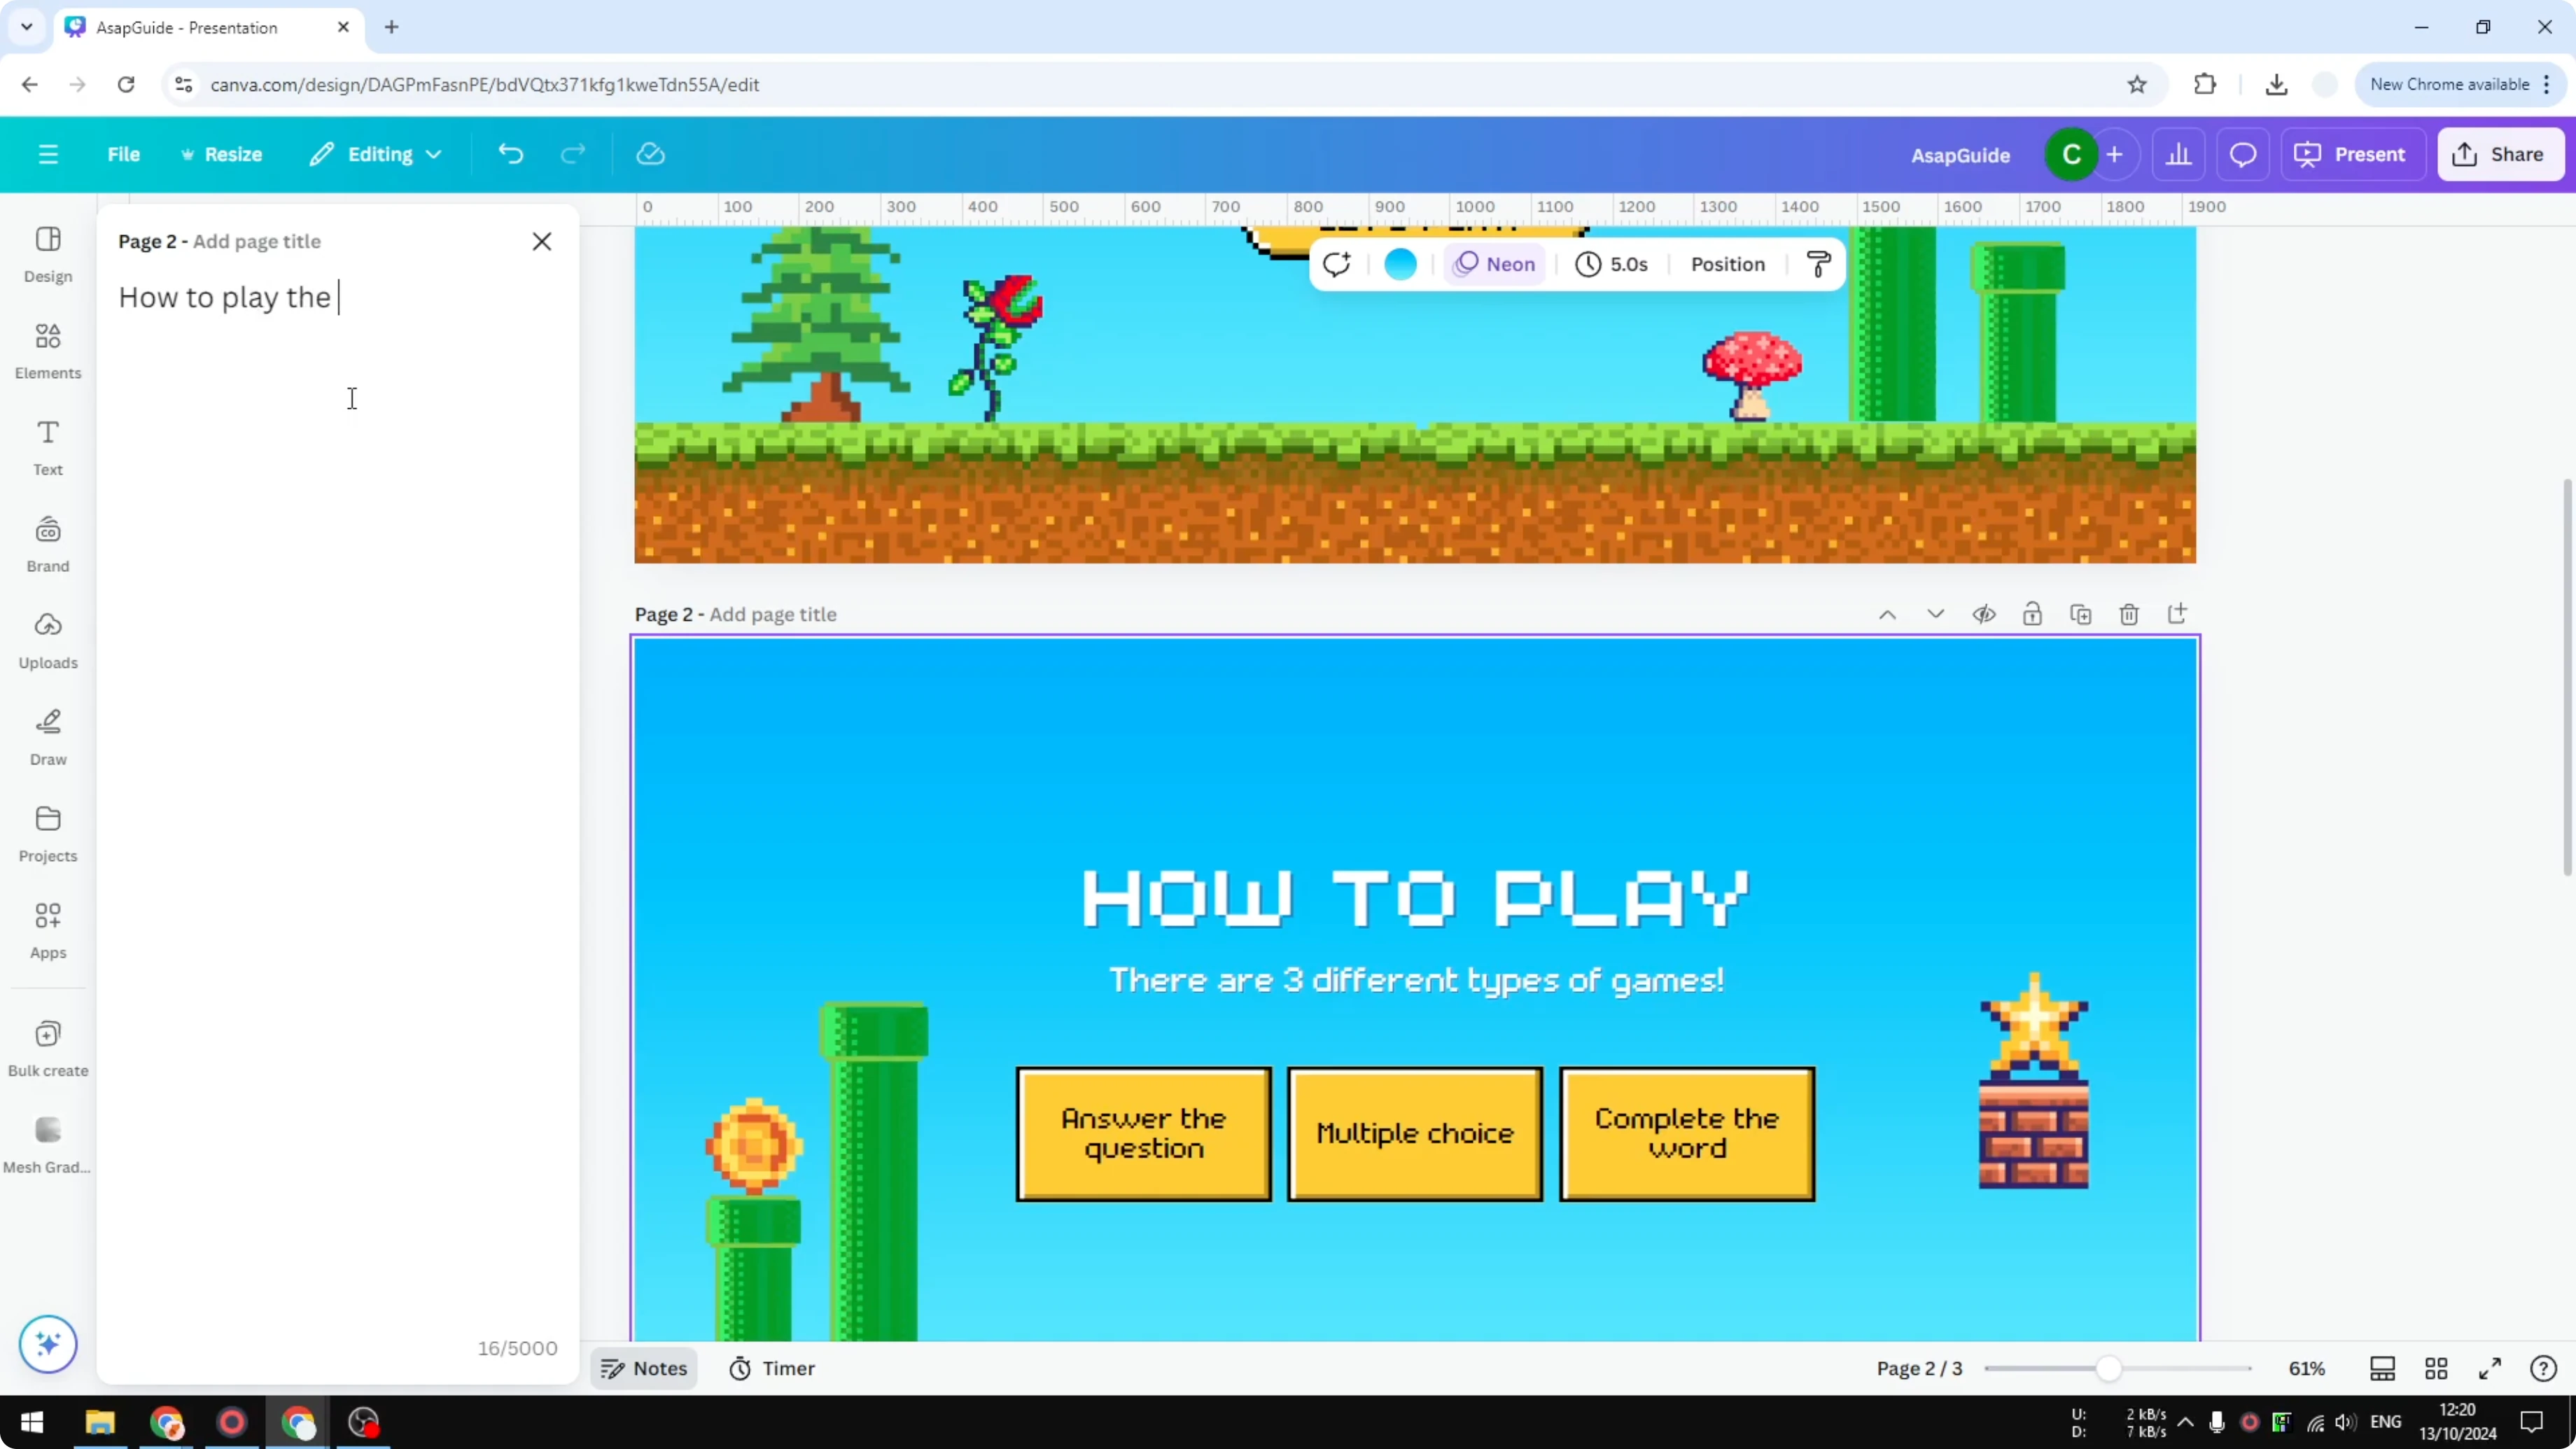Toggle the Notes panel
This screenshot has width=2576, height=1449.
(x=644, y=1368)
